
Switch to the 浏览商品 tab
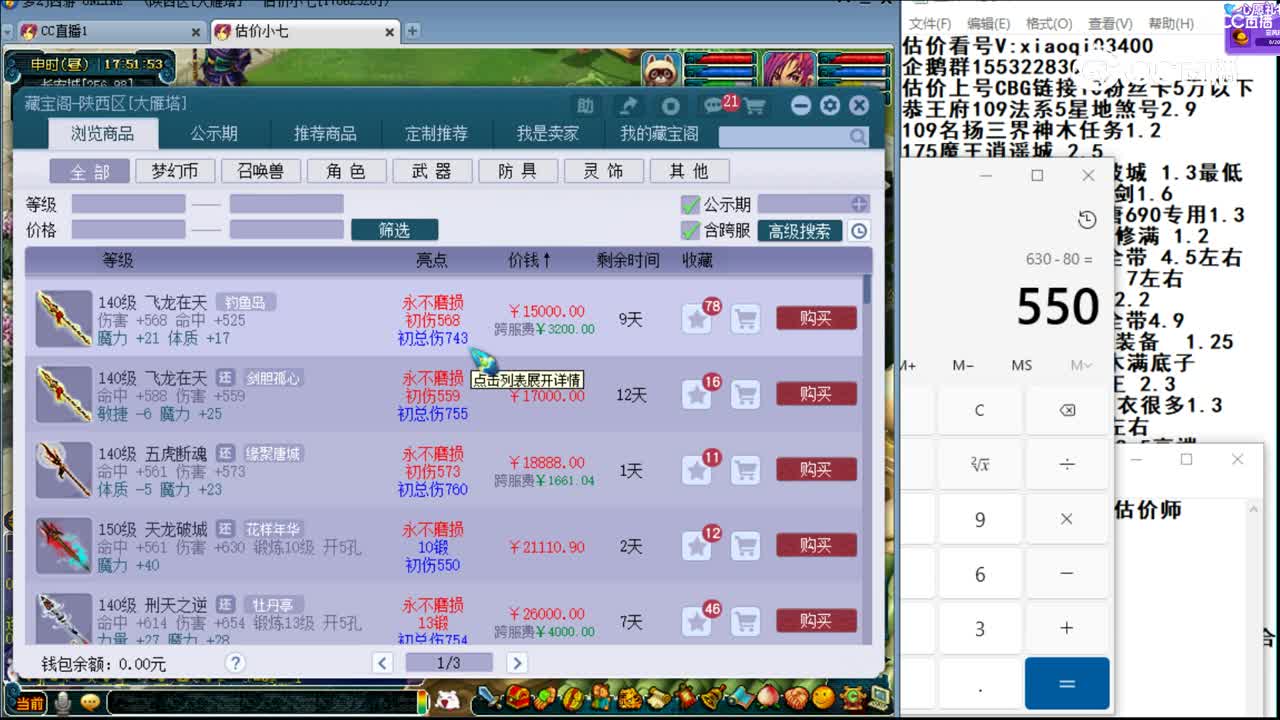point(102,134)
